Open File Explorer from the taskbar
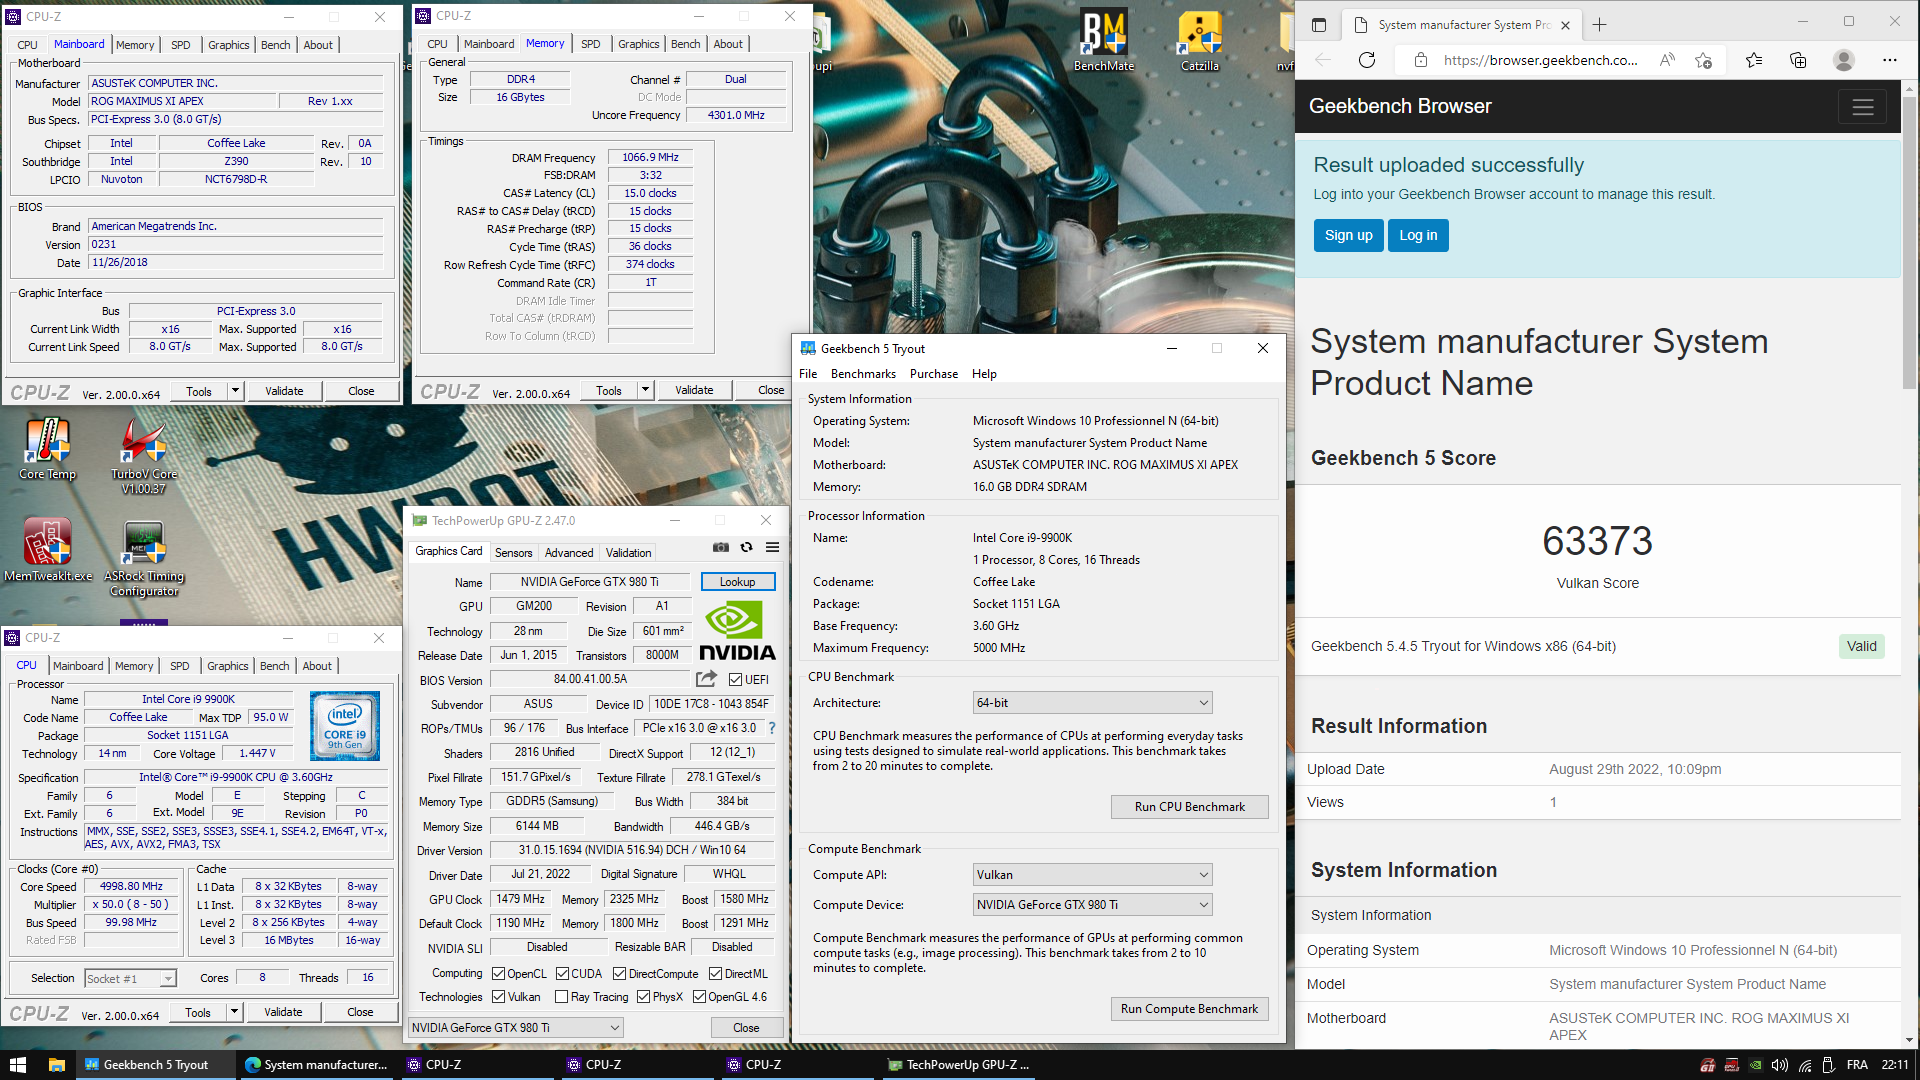The width and height of the screenshot is (1920, 1080). 57,1065
